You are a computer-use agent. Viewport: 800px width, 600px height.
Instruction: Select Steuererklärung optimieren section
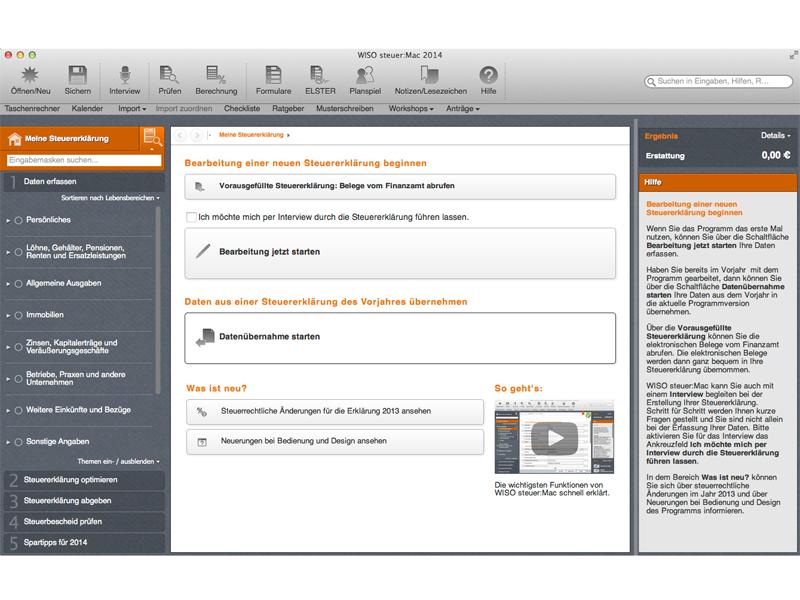[84, 480]
